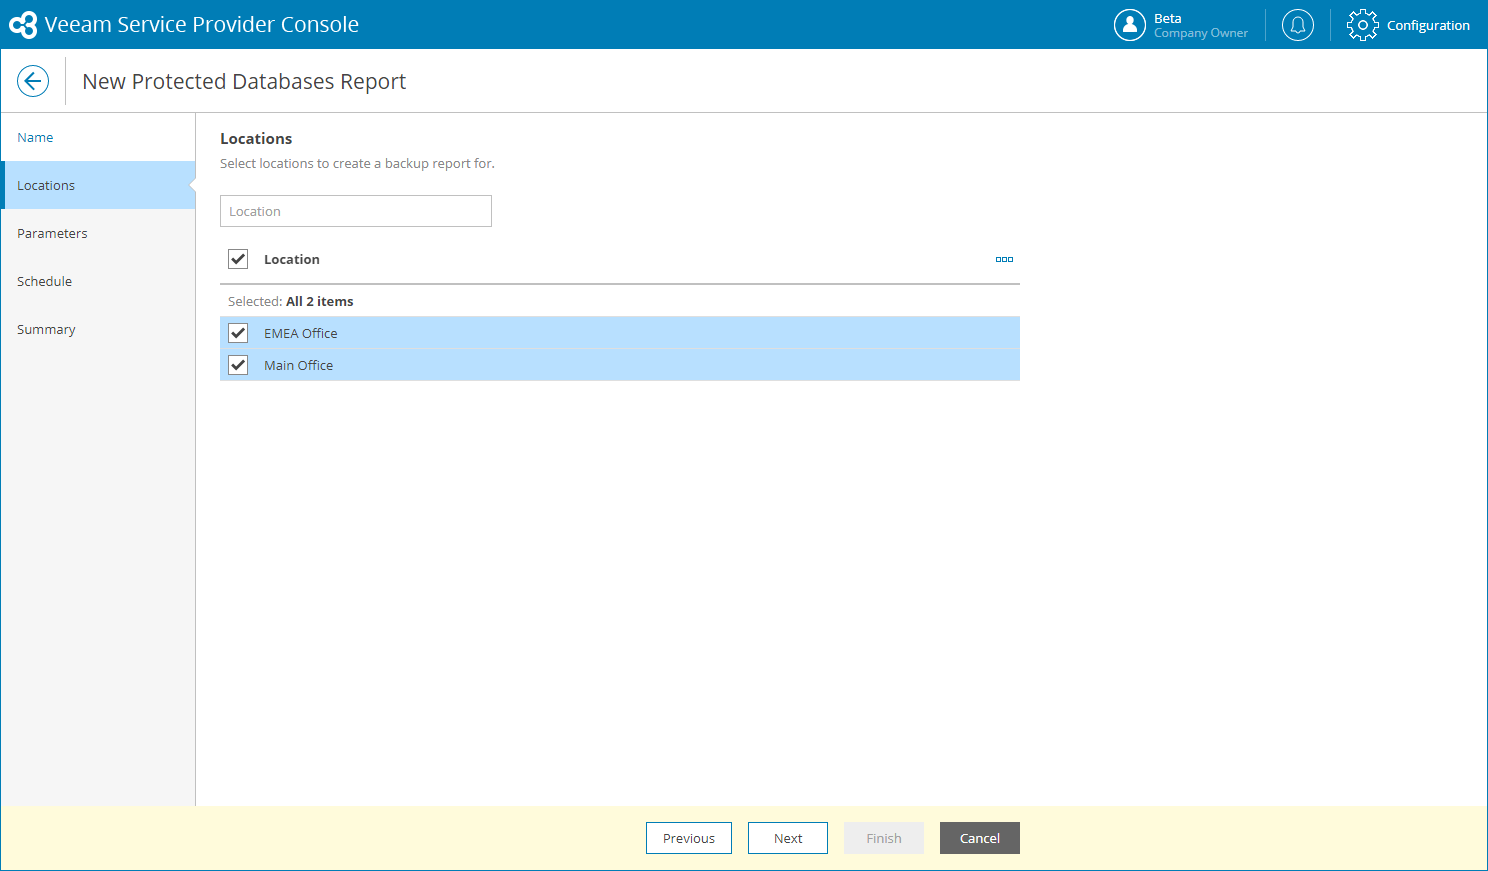Click the disabled Finish button
The height and width of the screenshot is (871, 1488).
(884, 838)
